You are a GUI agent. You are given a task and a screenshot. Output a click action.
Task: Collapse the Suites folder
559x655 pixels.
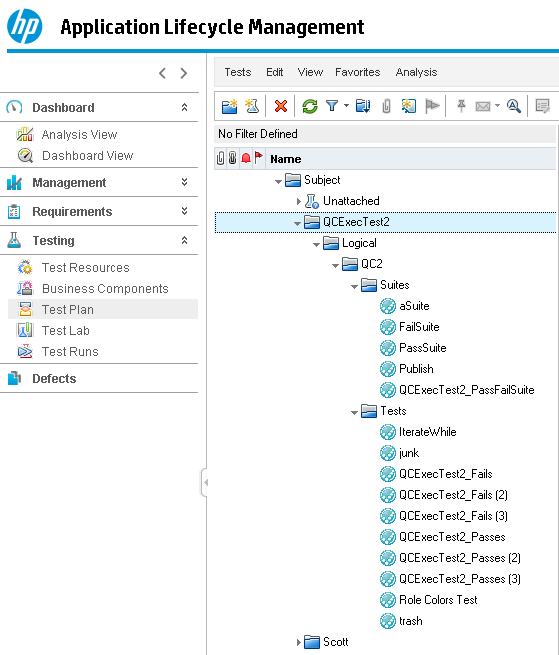pos(354,286)
